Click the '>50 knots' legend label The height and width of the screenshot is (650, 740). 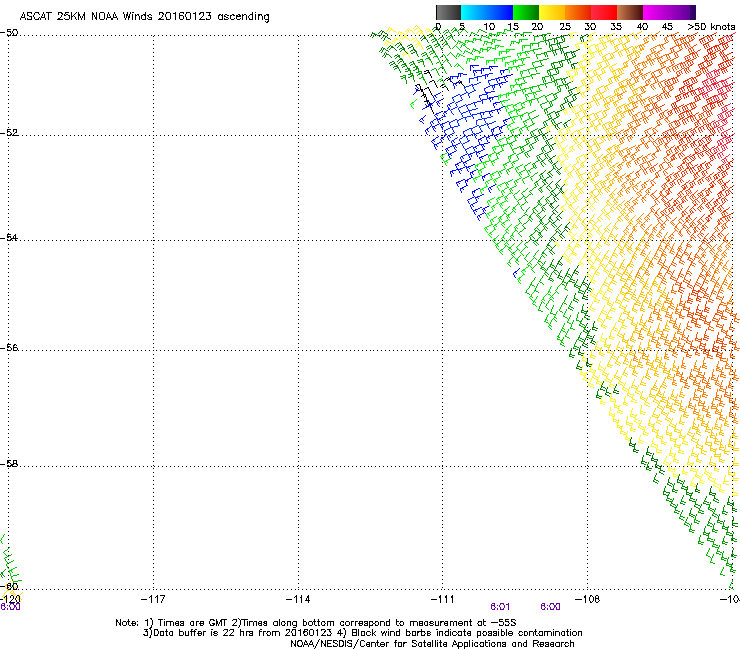(x=711, y=27)
